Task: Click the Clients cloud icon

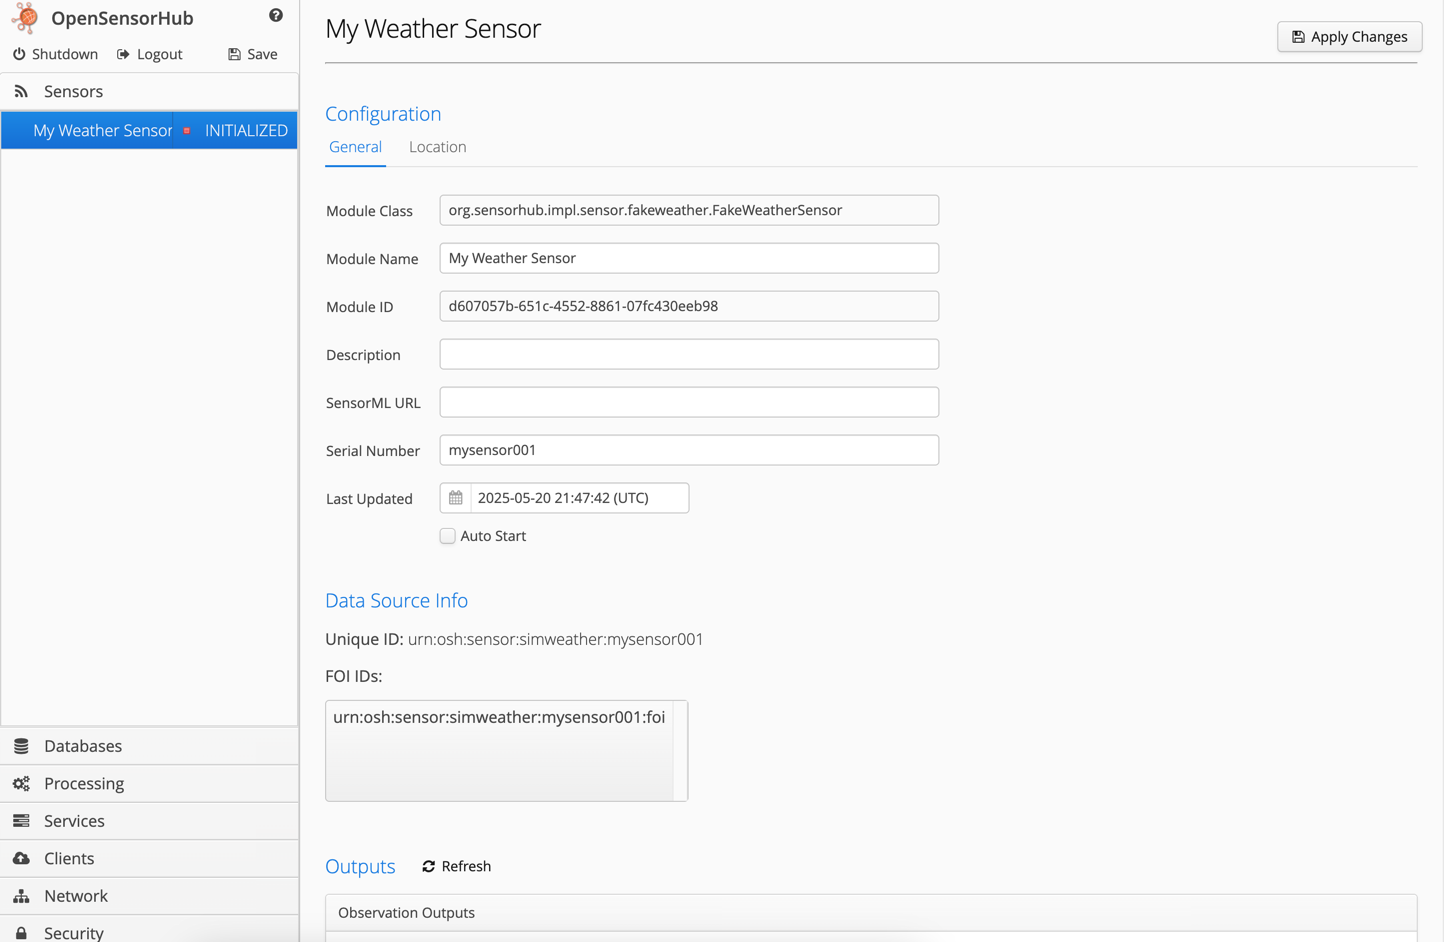Action: (x=22, y=858)
